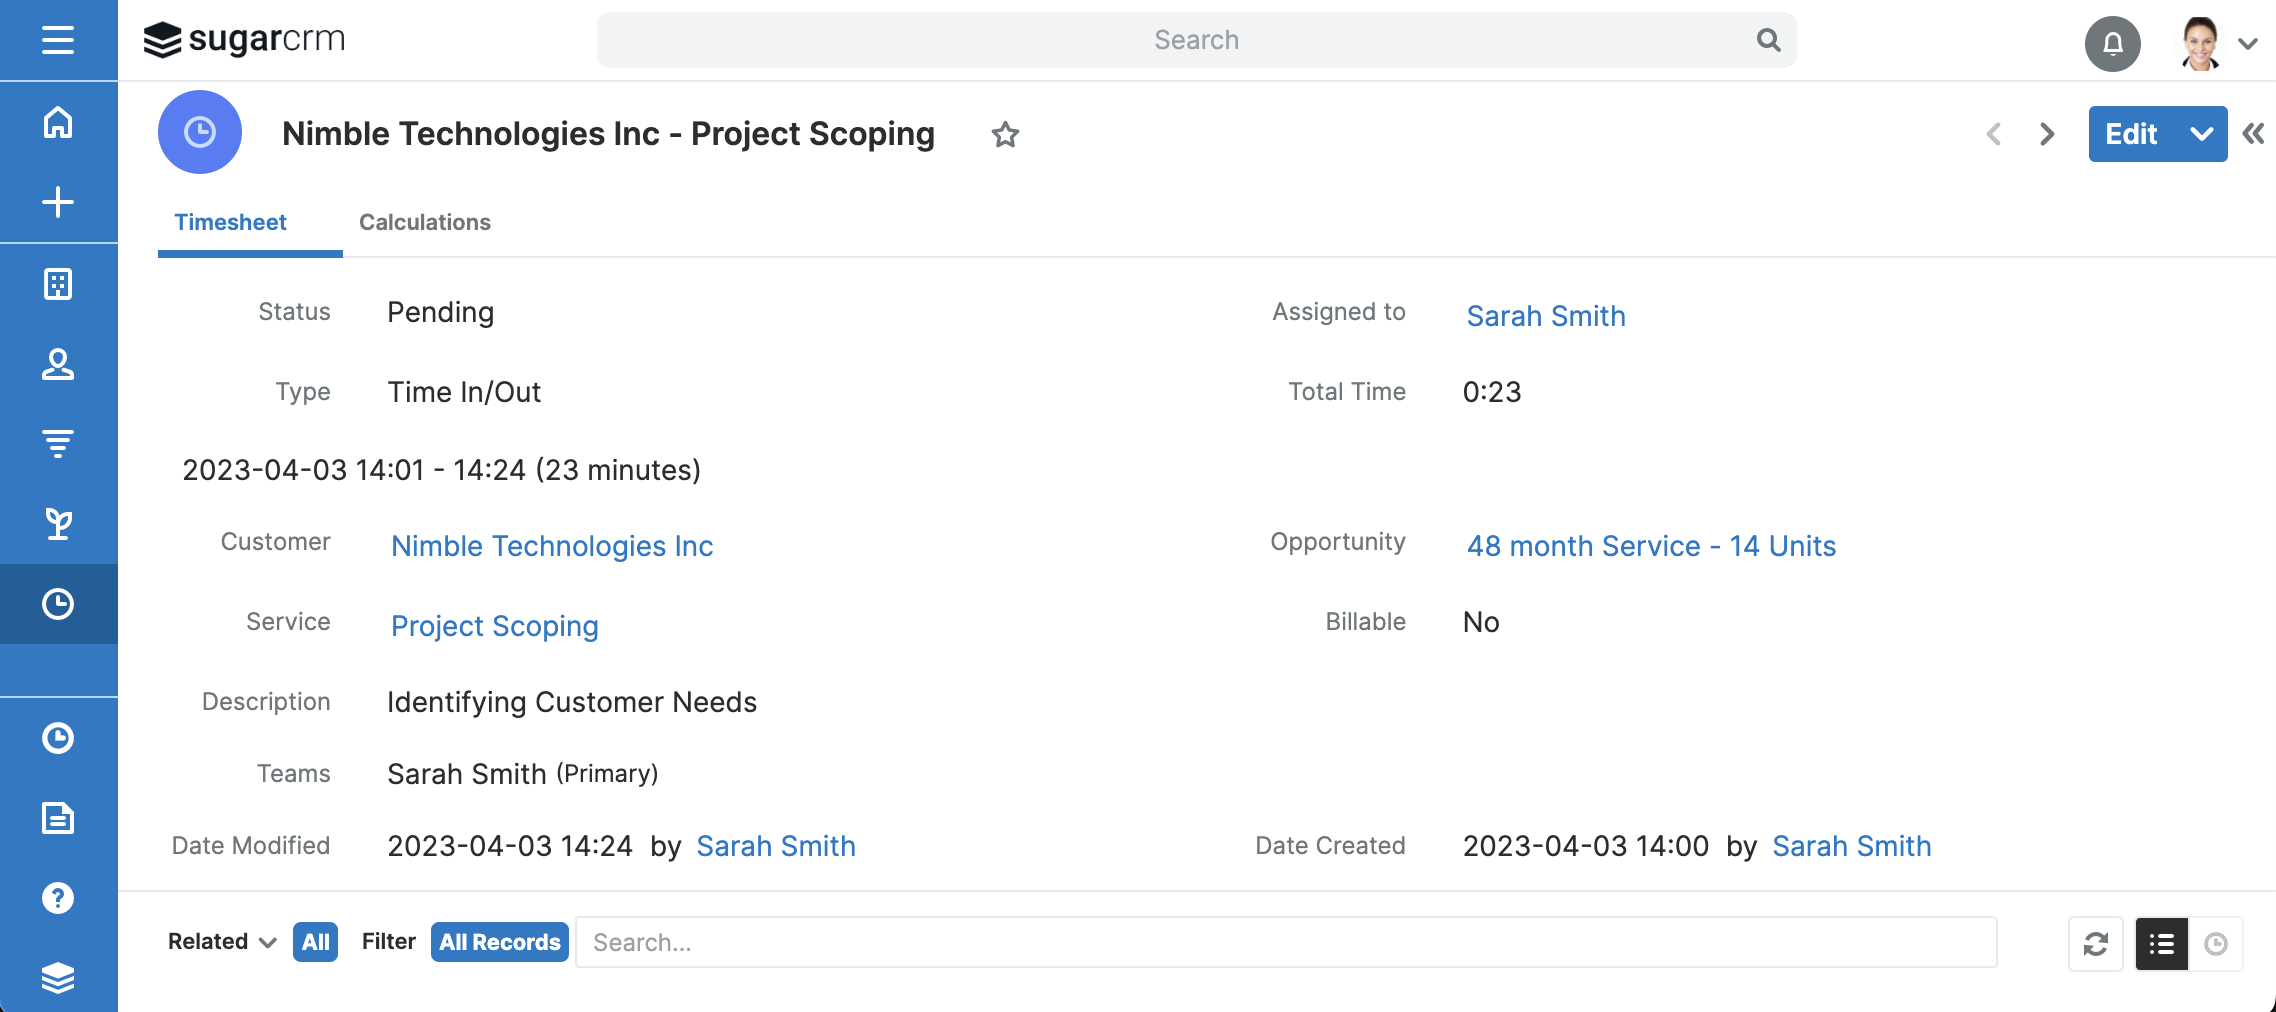
Task: Open Contacts person icon in sidebar
Action: click(x=58, y=364)
